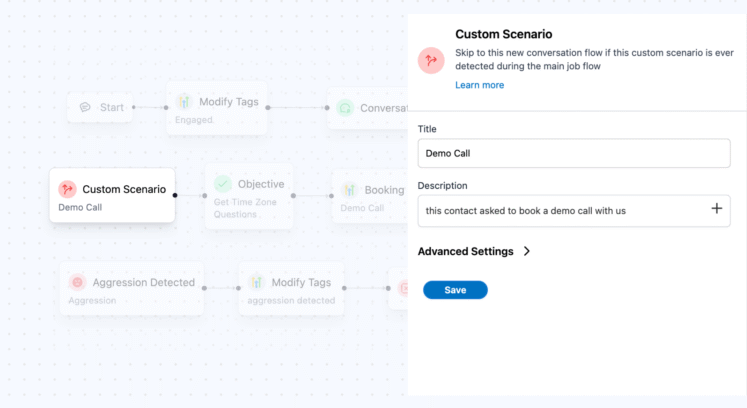This screenshot has height=408, width=747.
Task: Expand Advanced Settings chevron
Action: pyautogui.click(x=526, y=251)
